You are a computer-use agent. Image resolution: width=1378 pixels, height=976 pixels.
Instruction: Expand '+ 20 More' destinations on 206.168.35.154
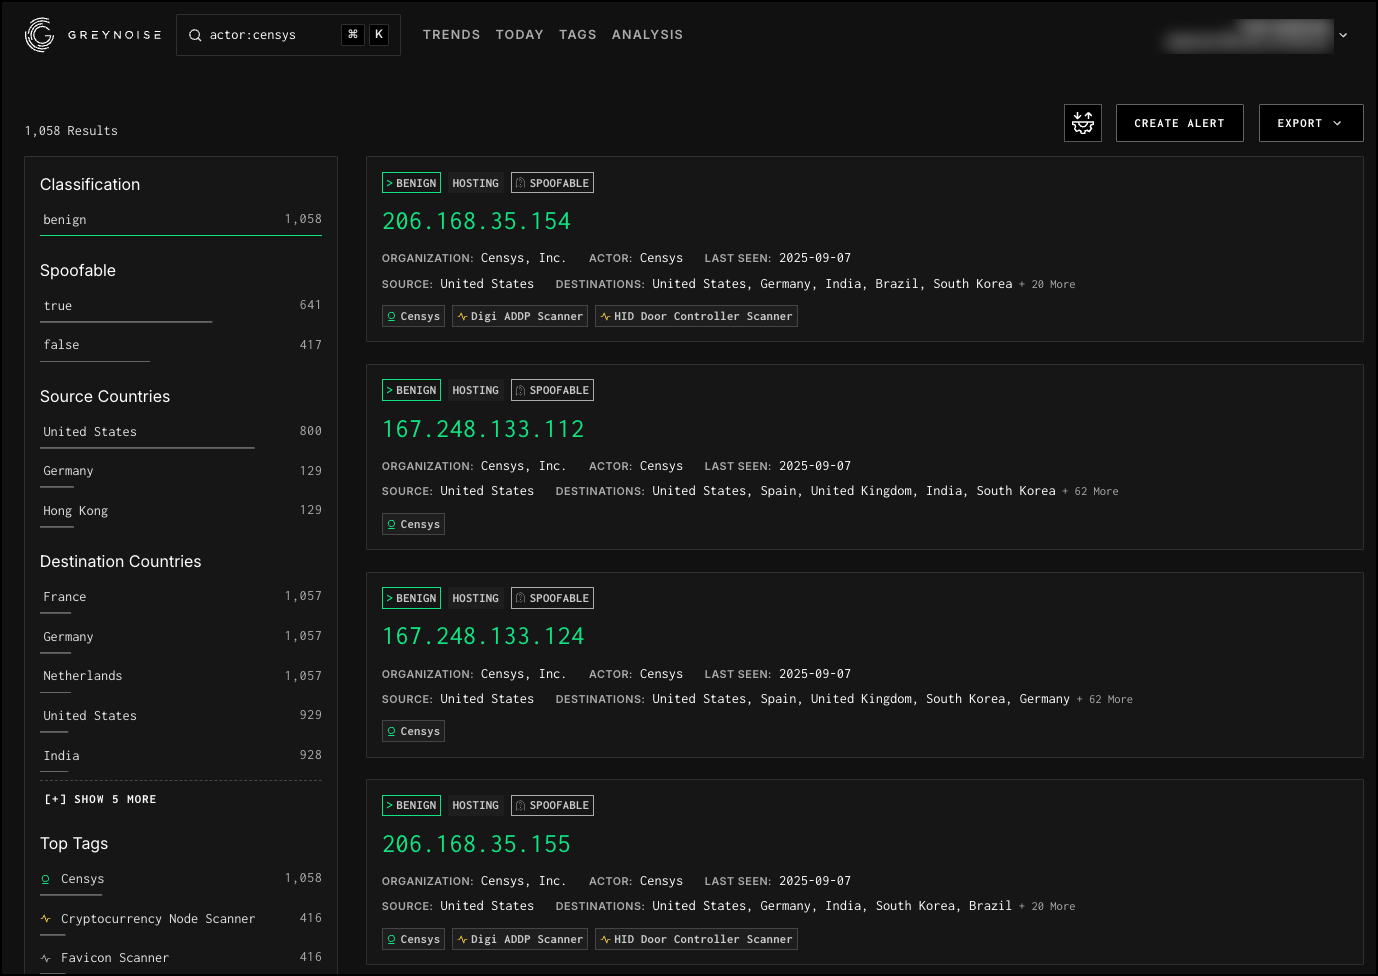click(x=1047, y=285)
